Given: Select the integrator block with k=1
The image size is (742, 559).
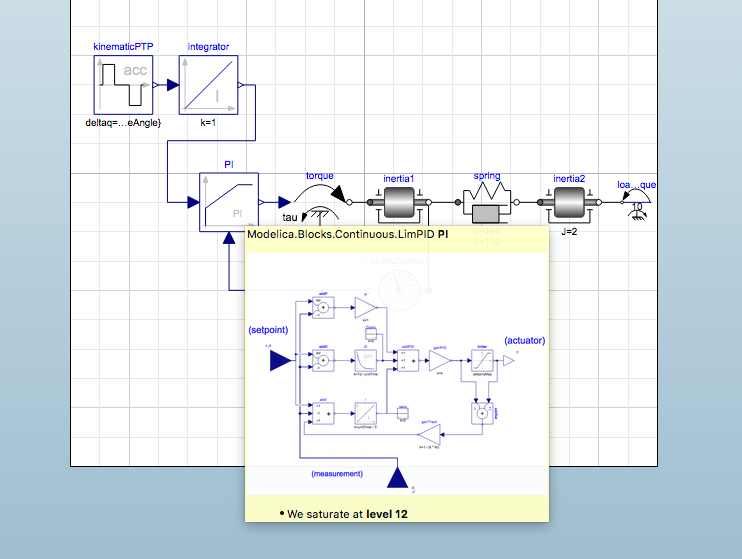Looking at the screenshot, I should tap(208, 85).
